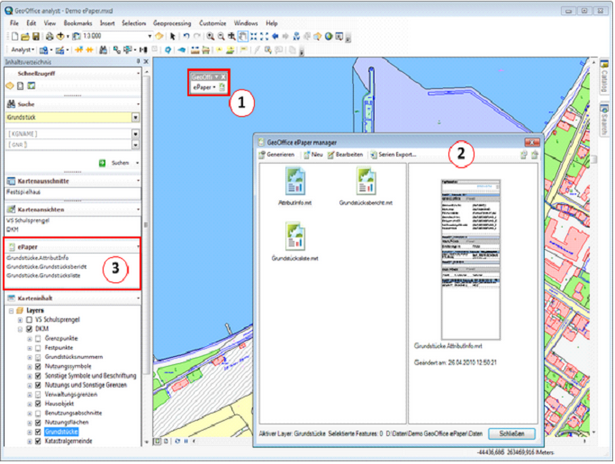The width and height of the screenshot is (615, 464).
Task: Select the Grundstücksliste.mxt template icon
Action: [295, 238]
